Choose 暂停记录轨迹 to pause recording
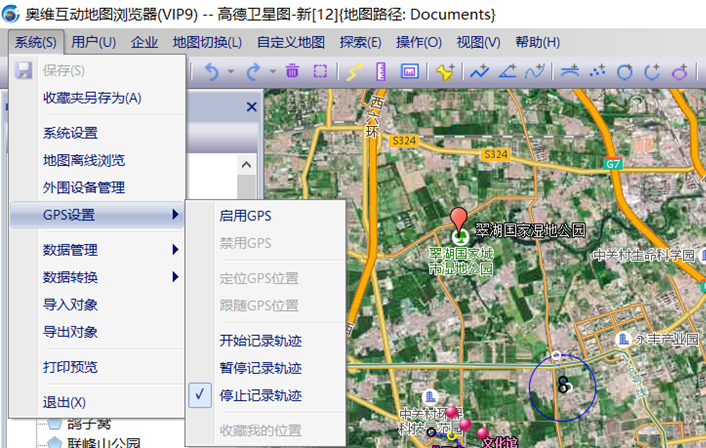706x448 pixels. (260, 368)
